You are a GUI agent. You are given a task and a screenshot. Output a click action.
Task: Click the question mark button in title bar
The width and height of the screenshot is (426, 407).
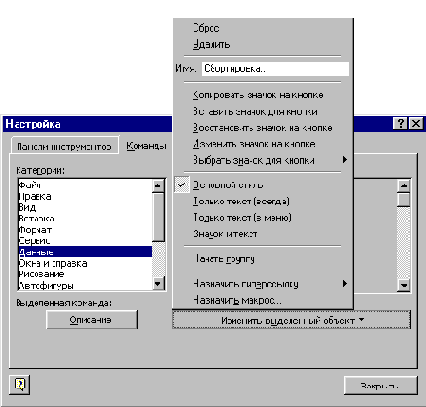(401, 123)
